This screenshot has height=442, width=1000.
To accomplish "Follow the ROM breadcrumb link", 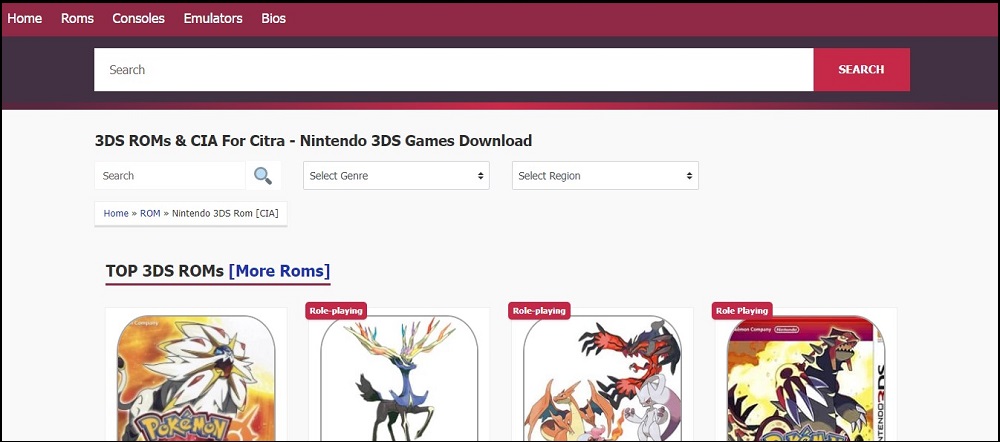I will click(151, 213).
